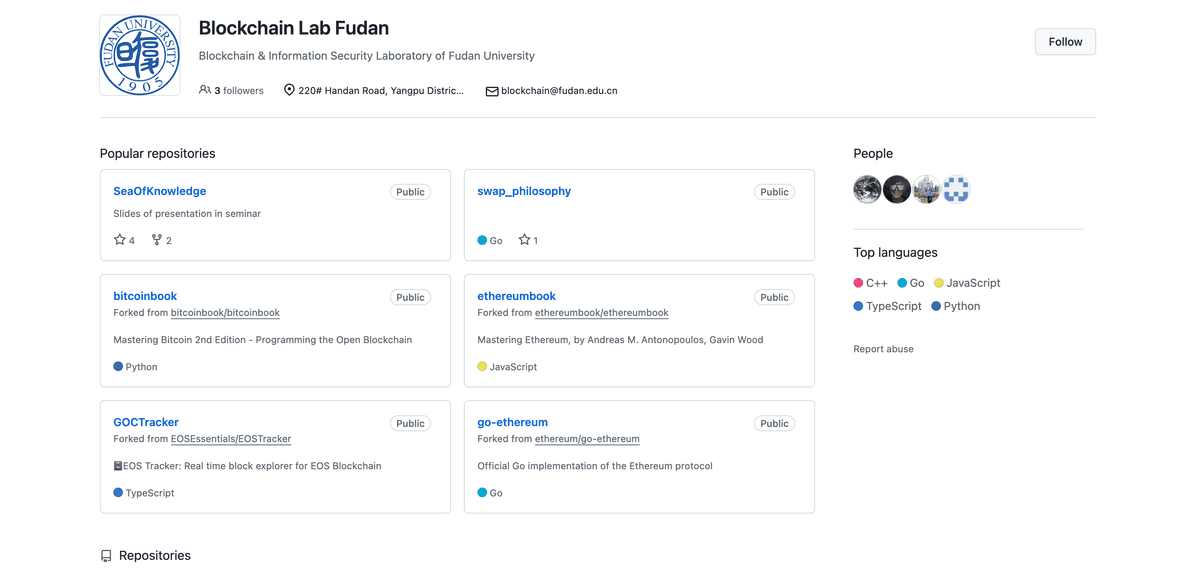Click the Blockchain Lab Fudan heading
Viewport: 1200px width, 576px height.
click(294, 28)
